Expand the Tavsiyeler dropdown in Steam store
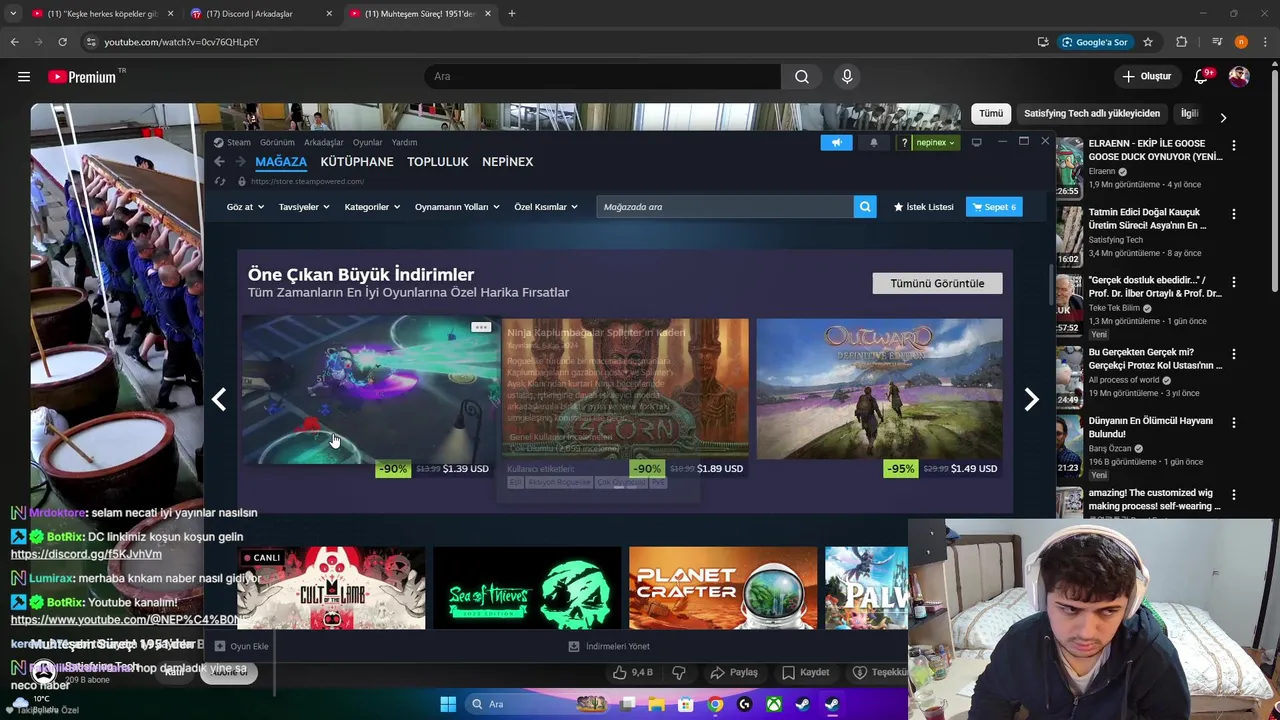1280x720 pixels. click(x=304, y=207)
